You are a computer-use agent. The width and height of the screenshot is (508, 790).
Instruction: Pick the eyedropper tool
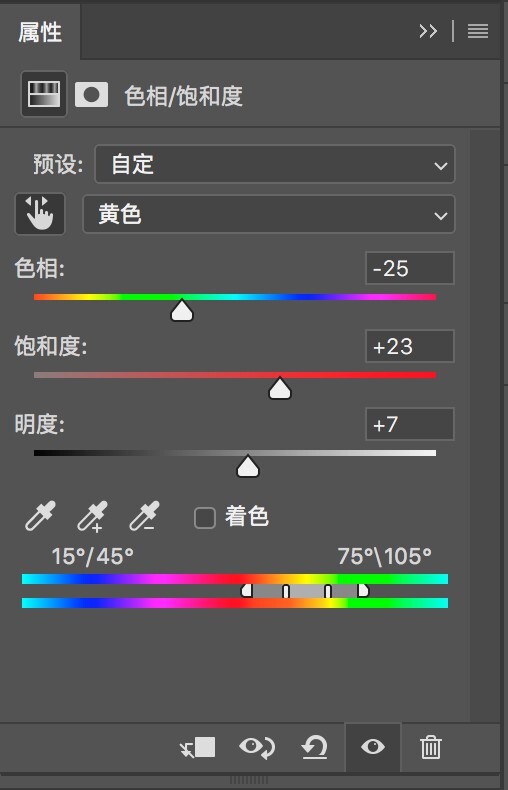40,516
